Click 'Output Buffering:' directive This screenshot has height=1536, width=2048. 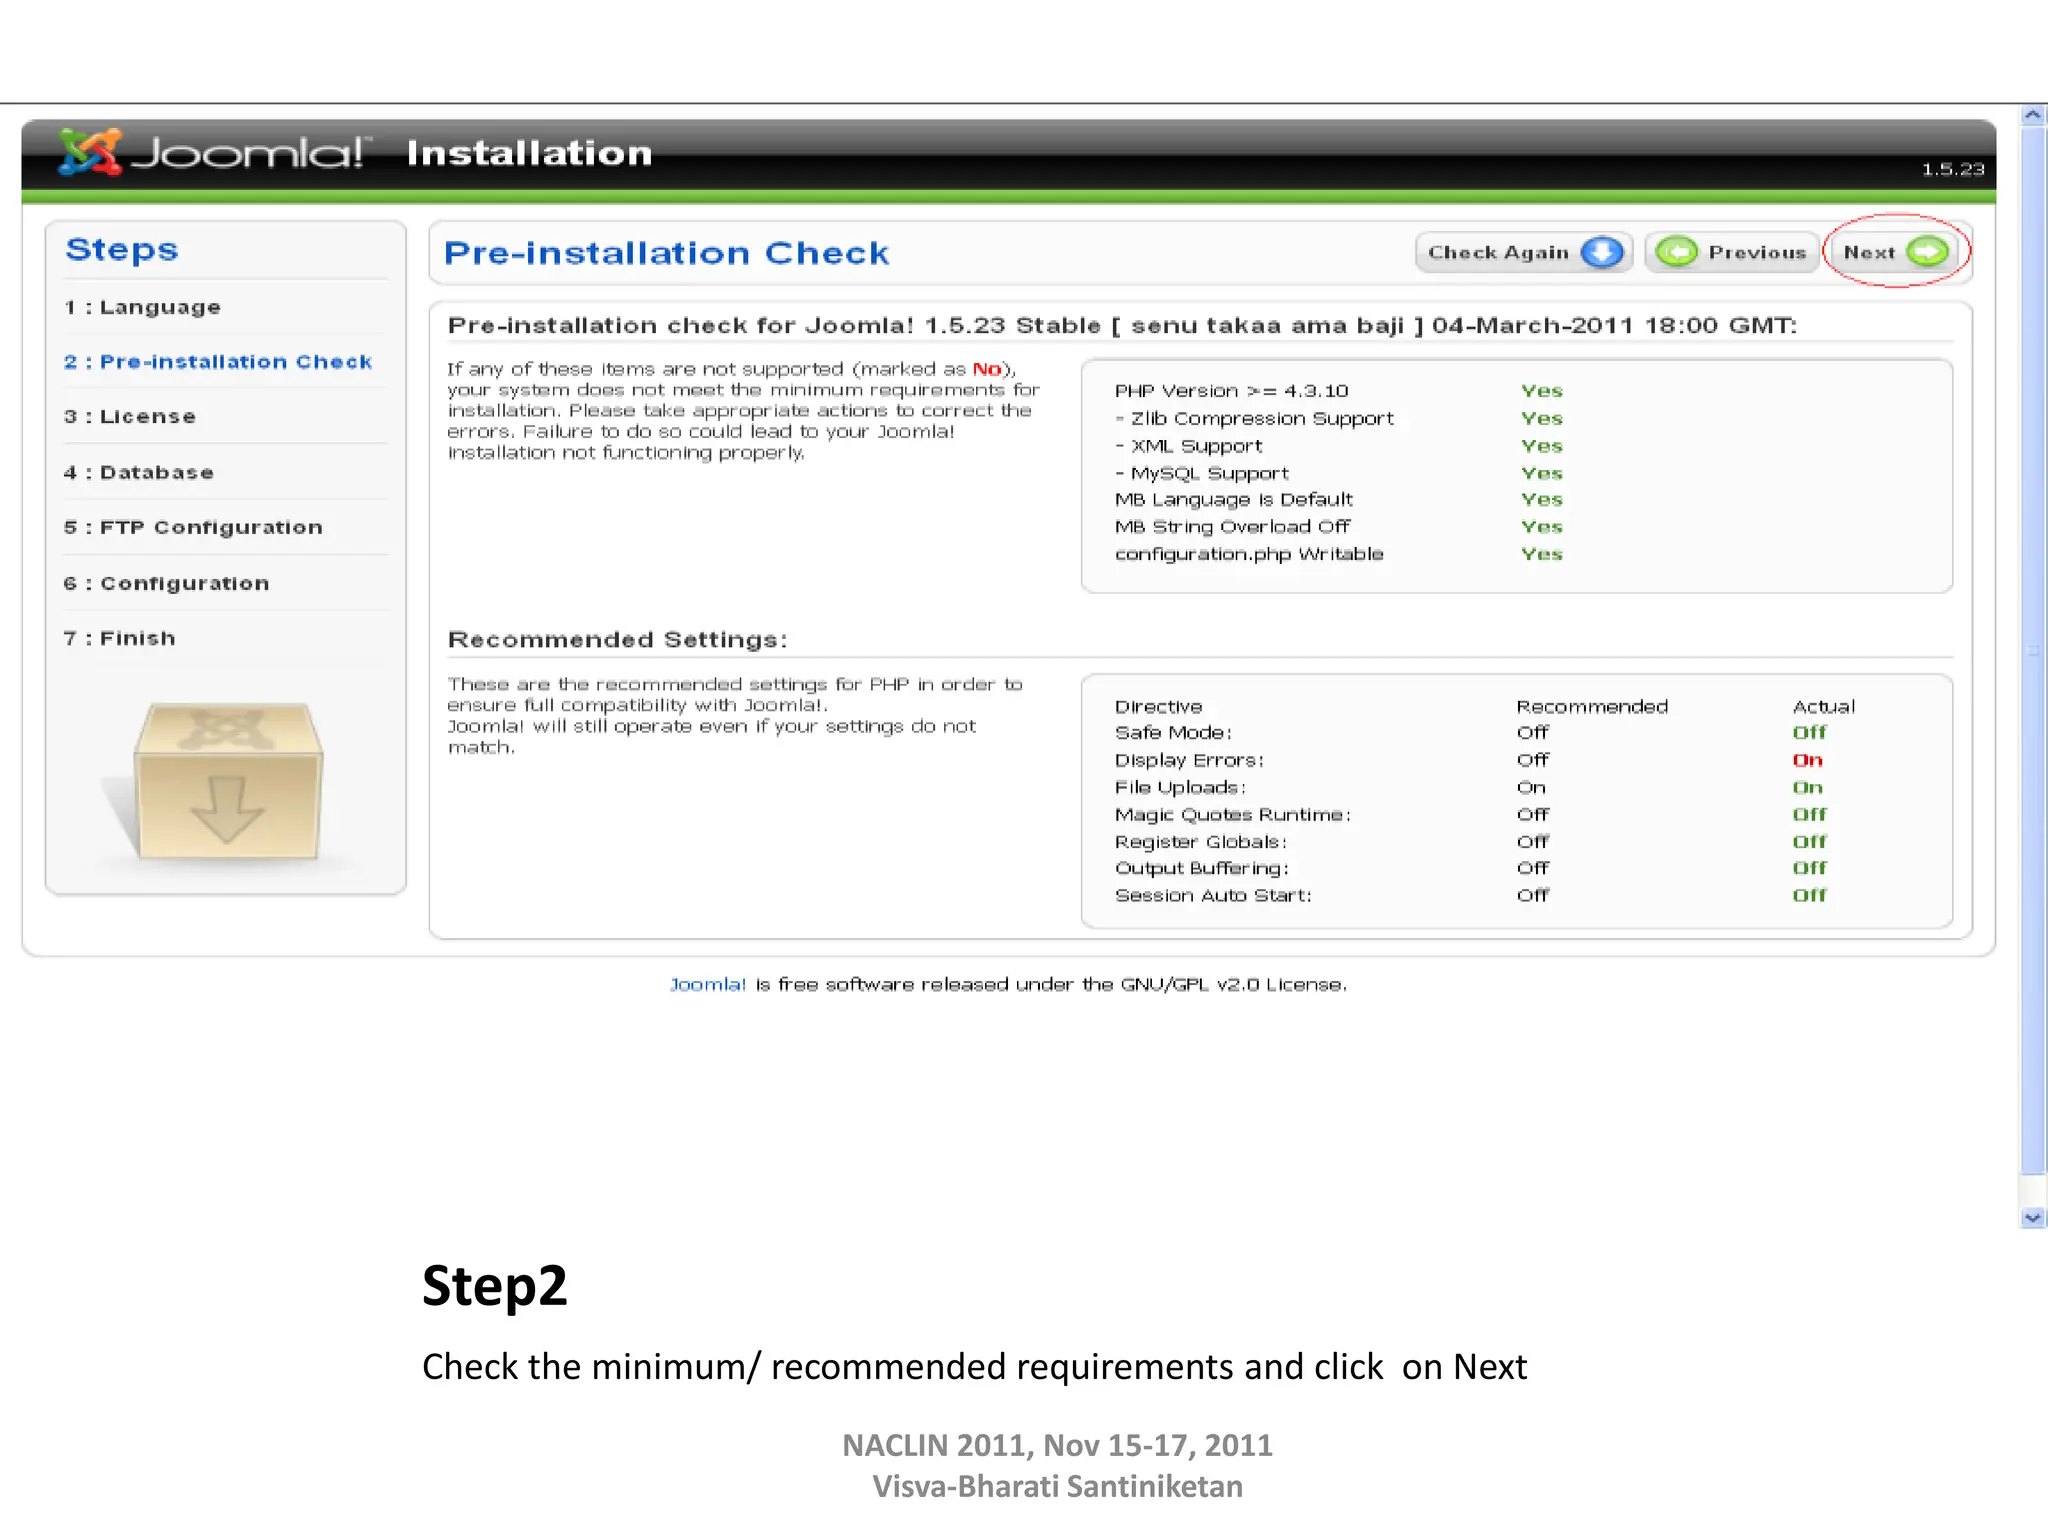[1202, 869]
